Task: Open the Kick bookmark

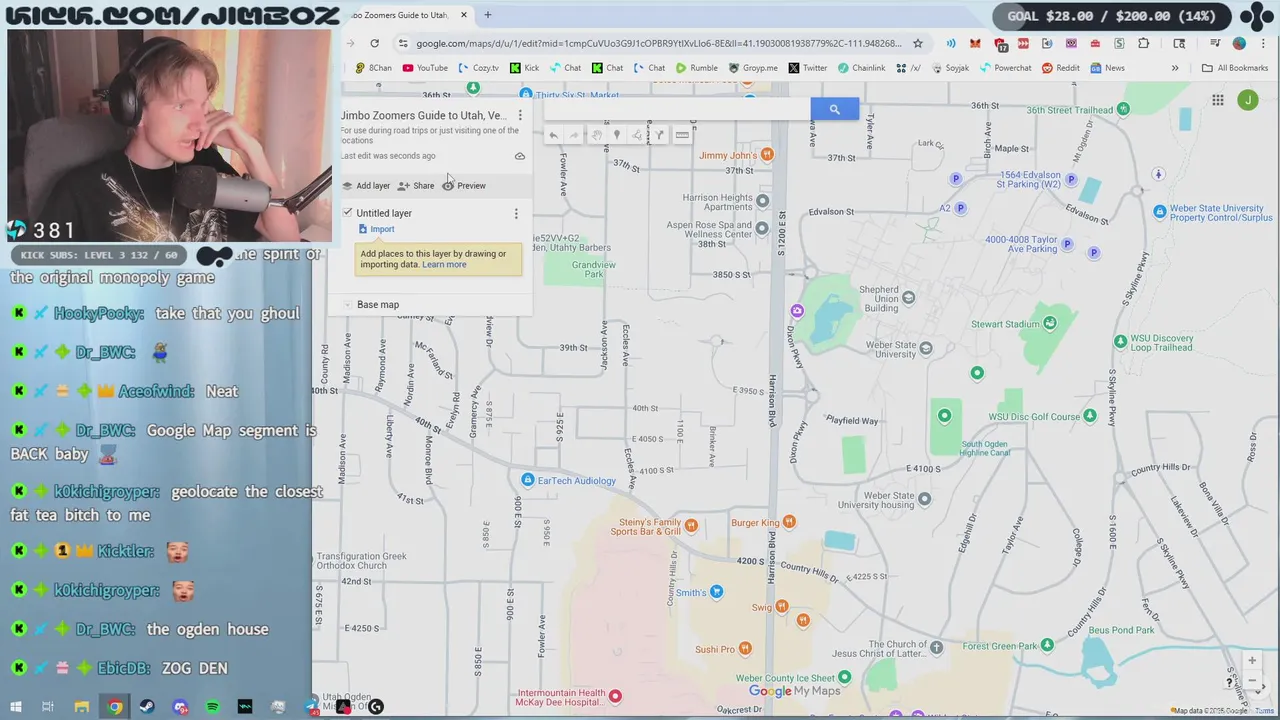Action: tap(525, 68)
